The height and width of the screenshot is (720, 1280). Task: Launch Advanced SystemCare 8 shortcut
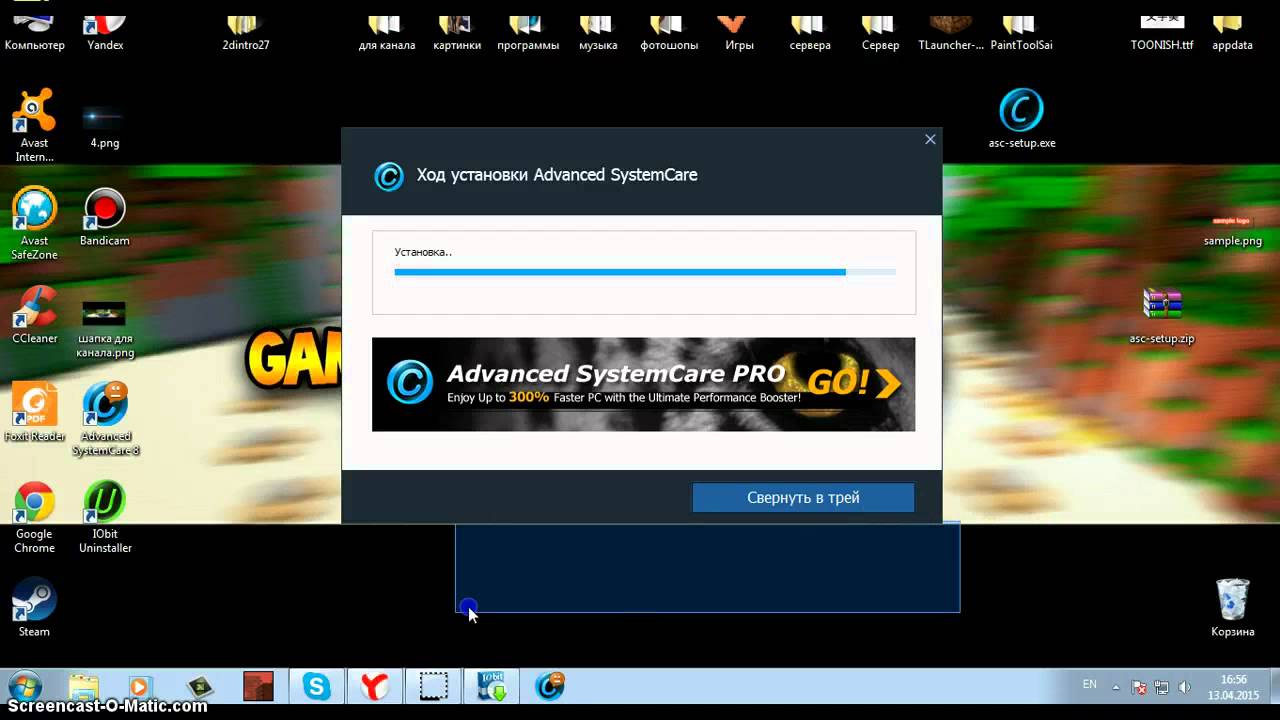point(104,419)
